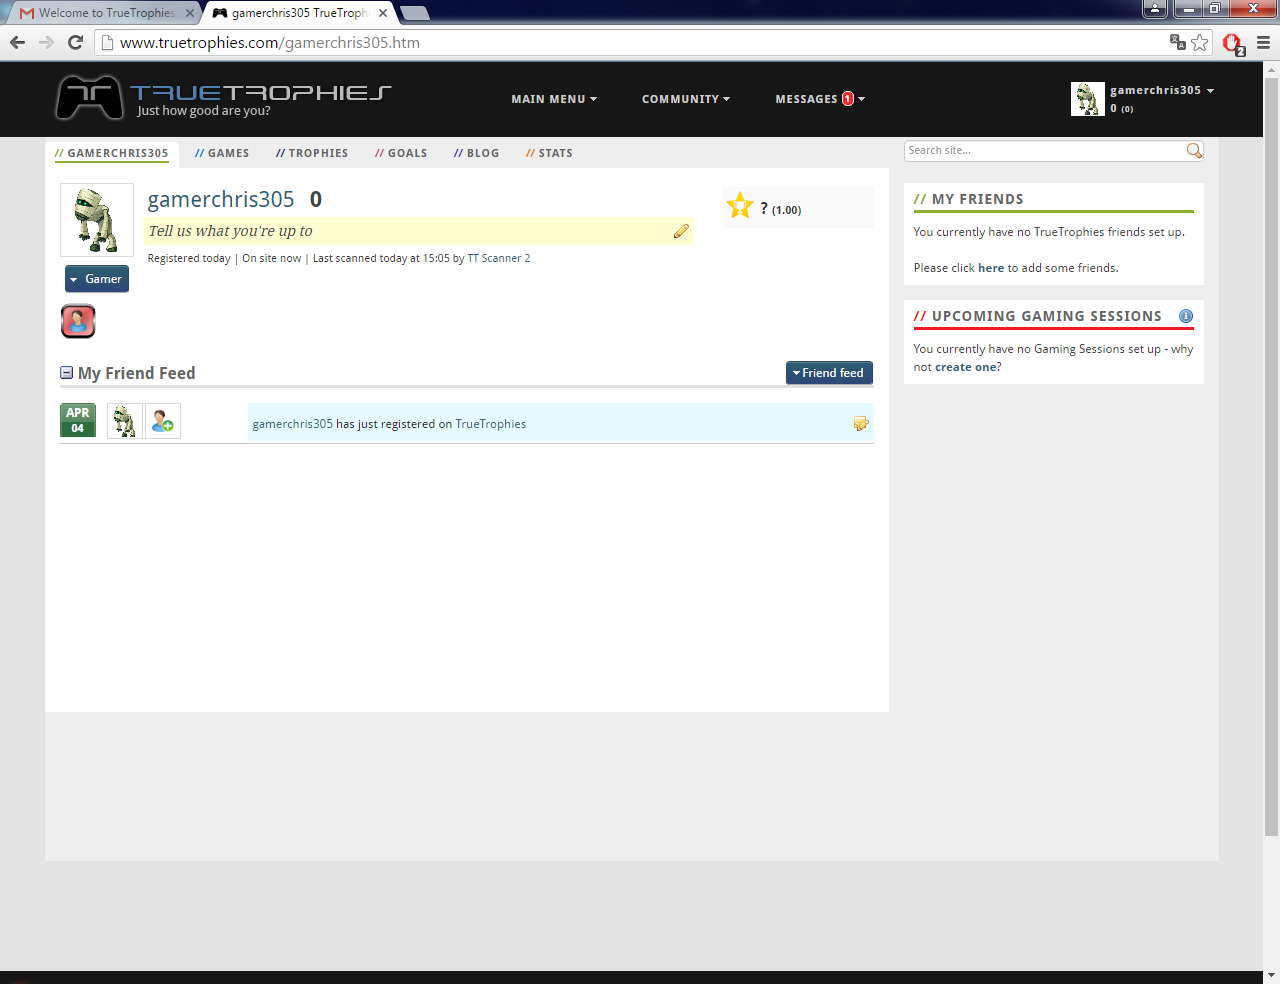Open the Gamer dropdown button
Viewport: 1280px width, 984px height.
97,279
